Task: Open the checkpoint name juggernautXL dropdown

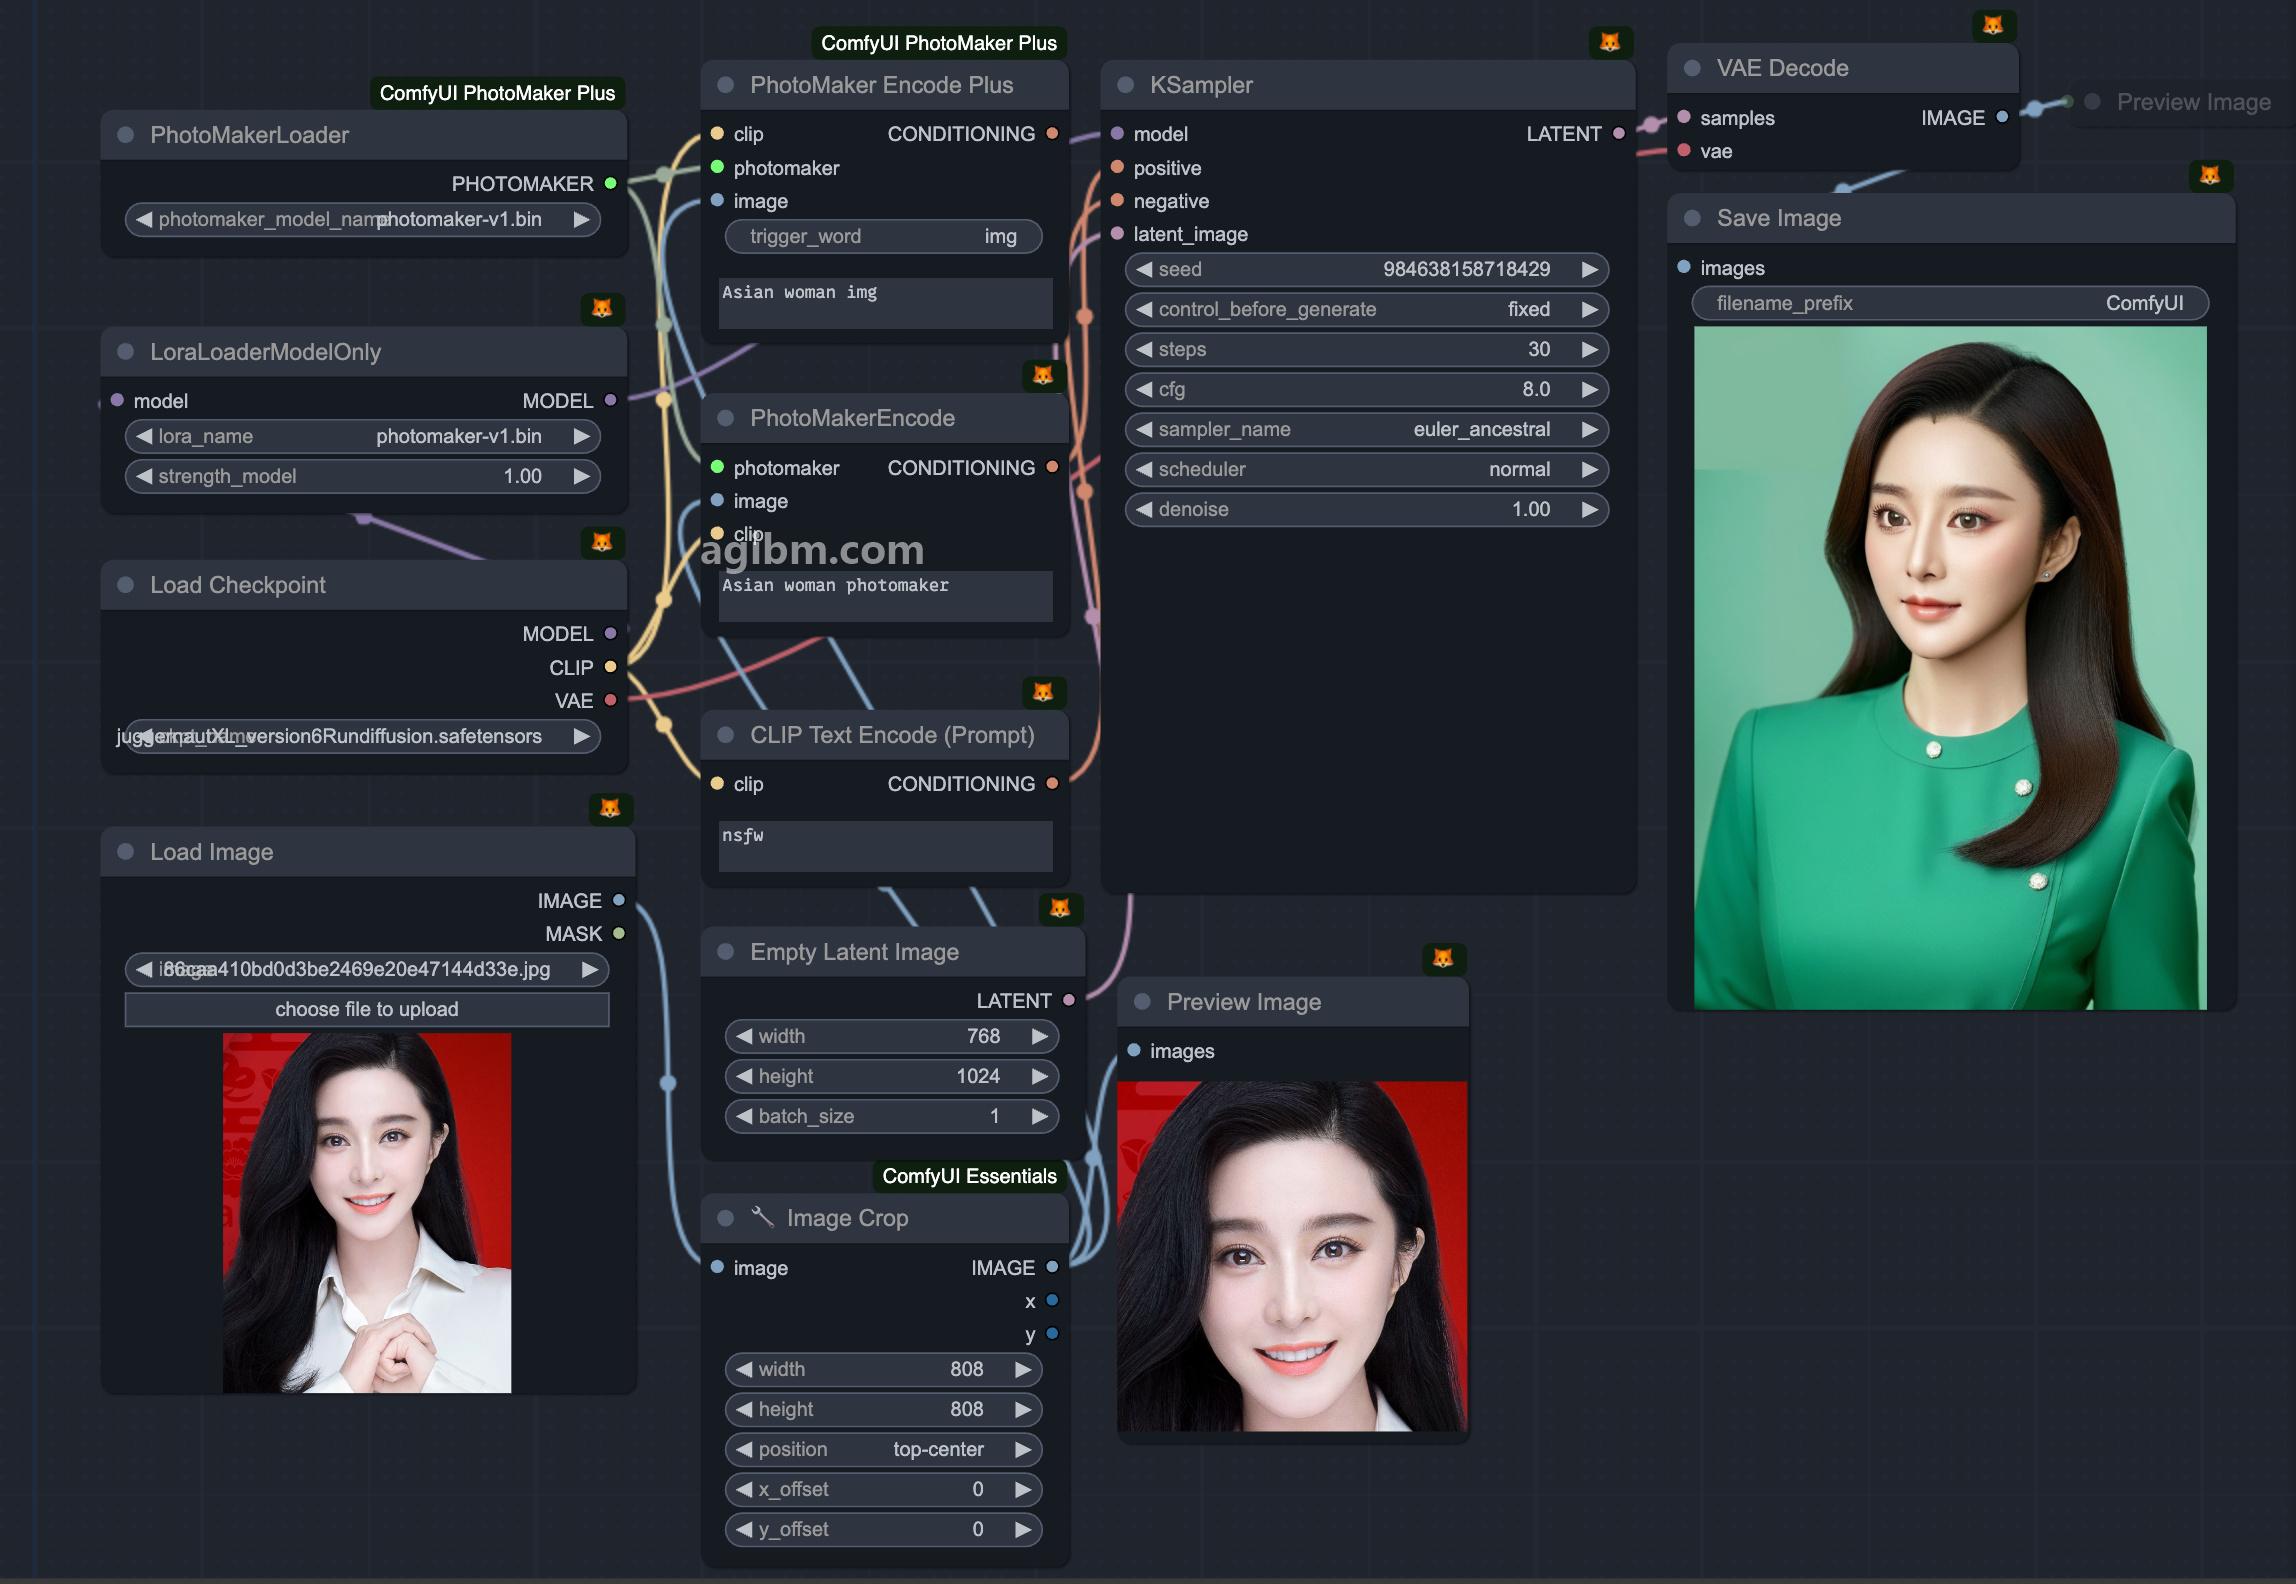Action: [x=362, y=736]
